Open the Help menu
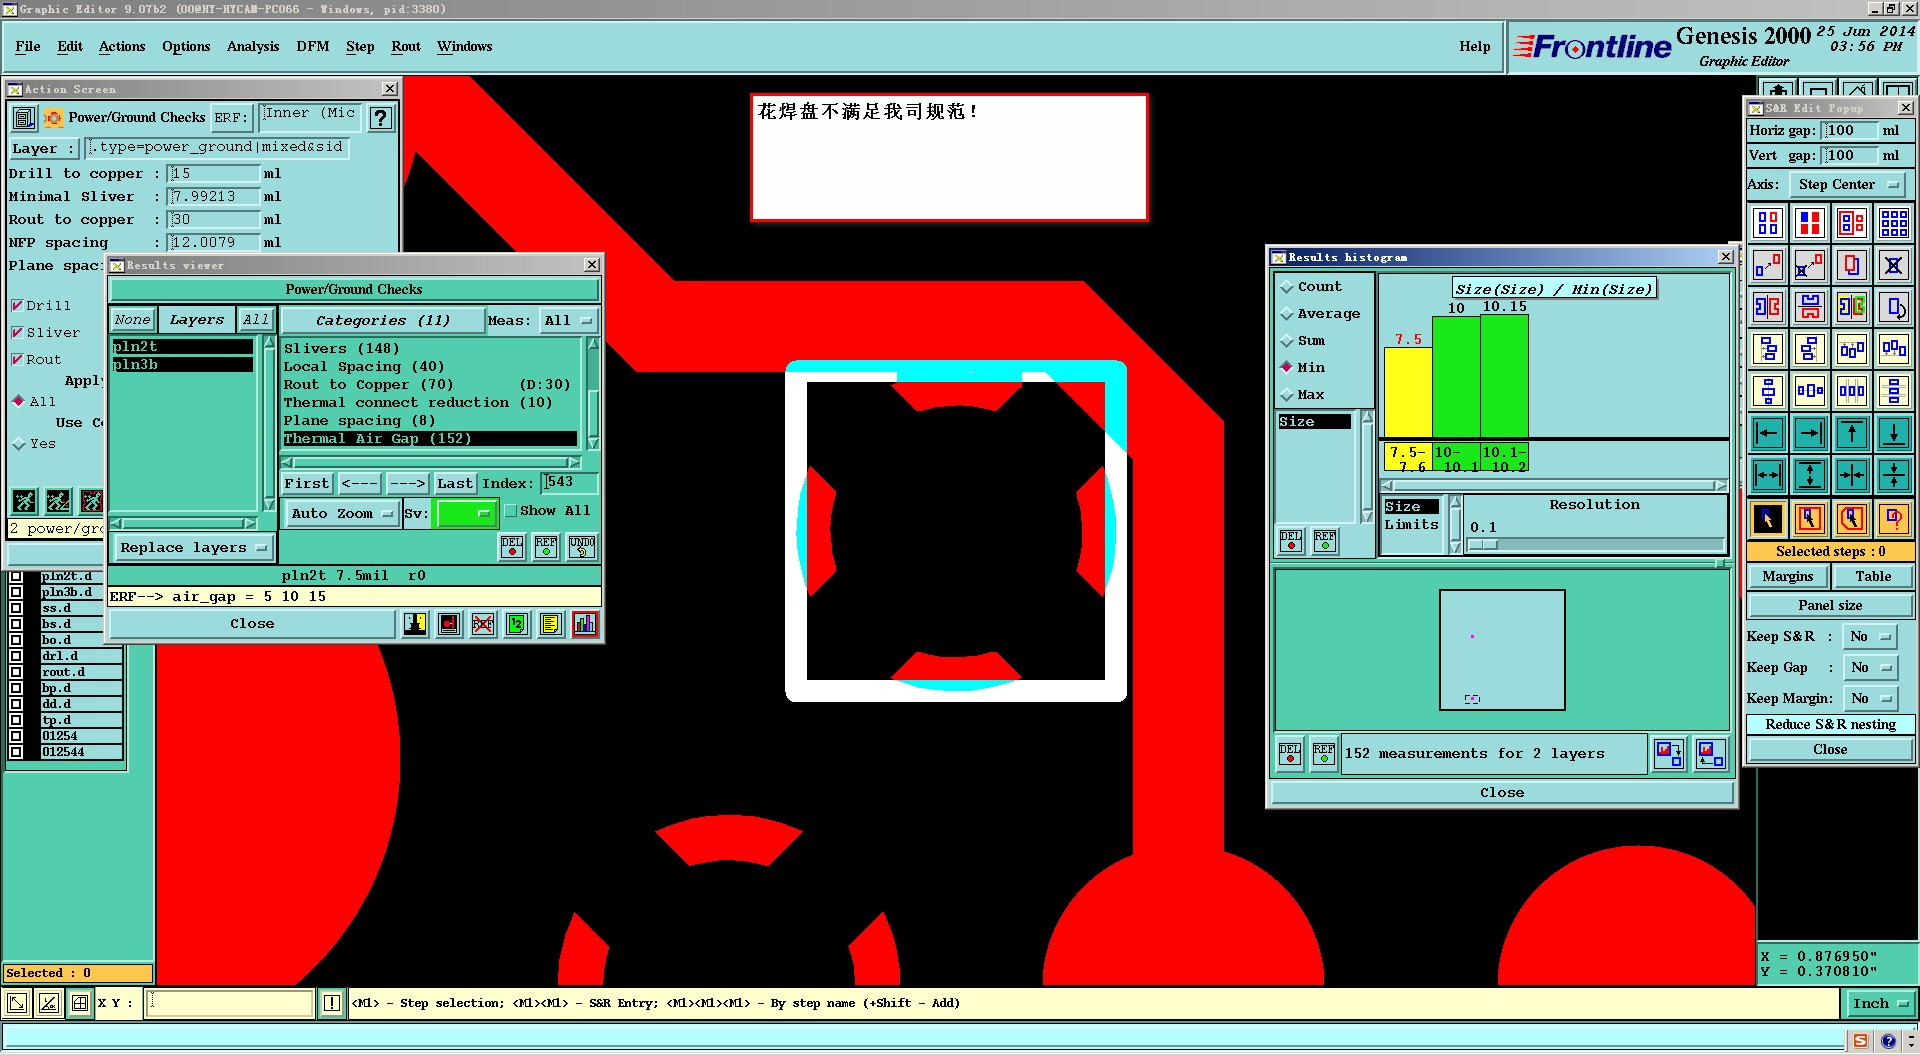The image size is (1920, 1056). coord(1474,47)
